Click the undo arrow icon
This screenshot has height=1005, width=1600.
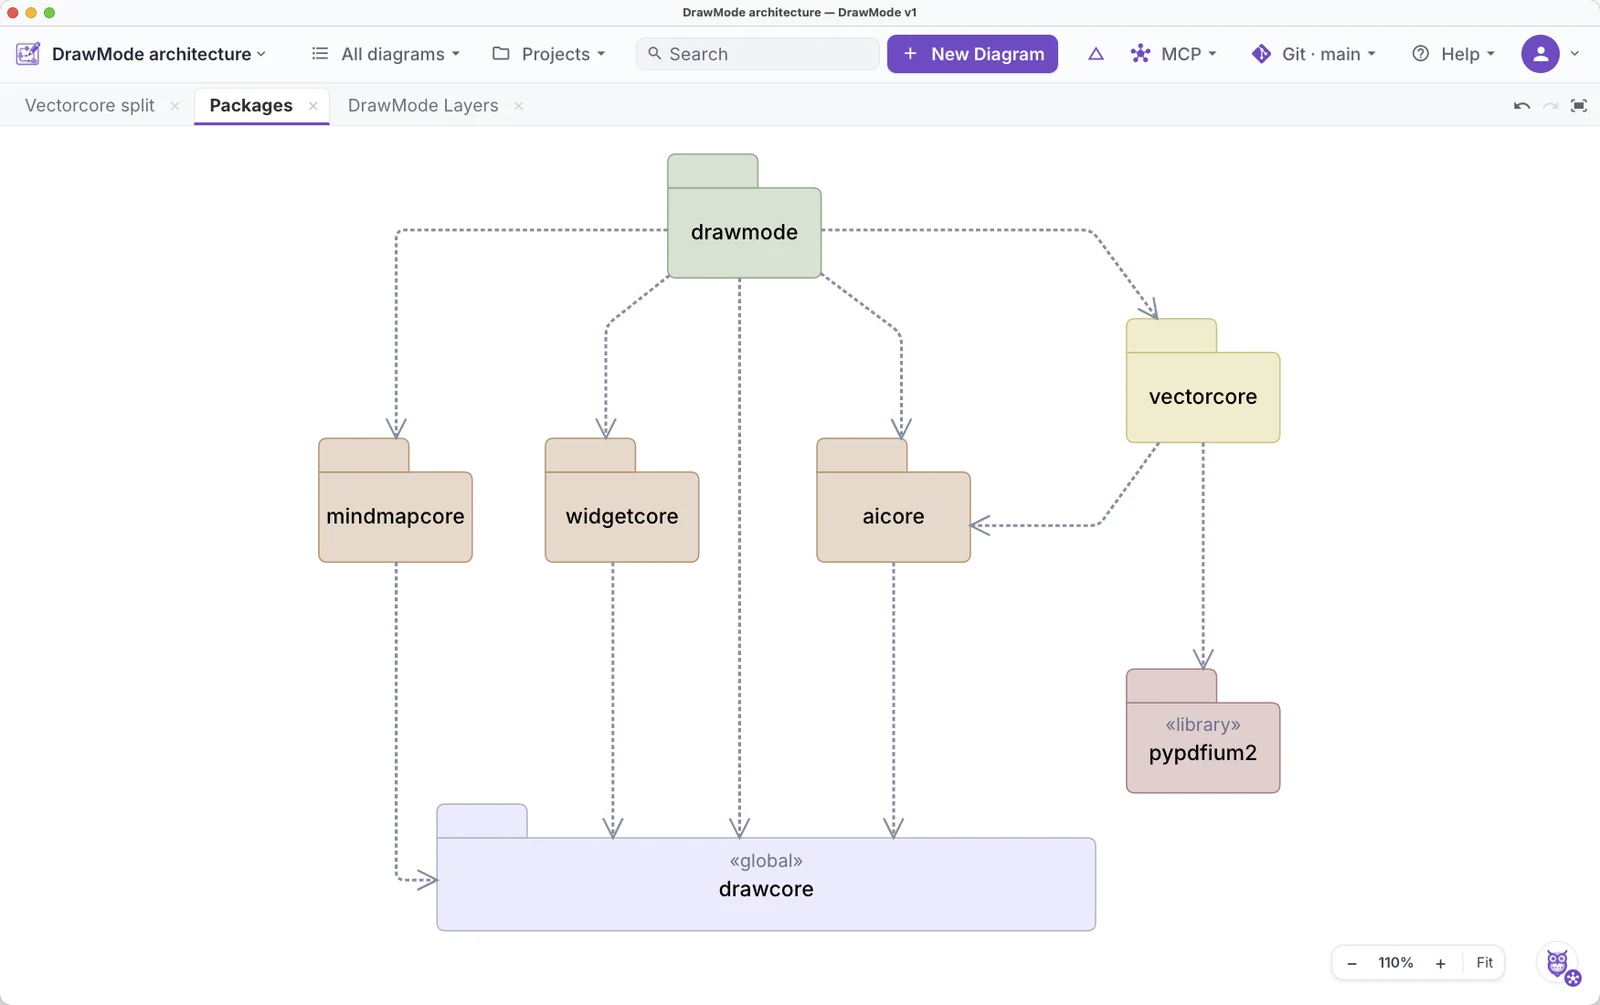[x=1522, y=106]
